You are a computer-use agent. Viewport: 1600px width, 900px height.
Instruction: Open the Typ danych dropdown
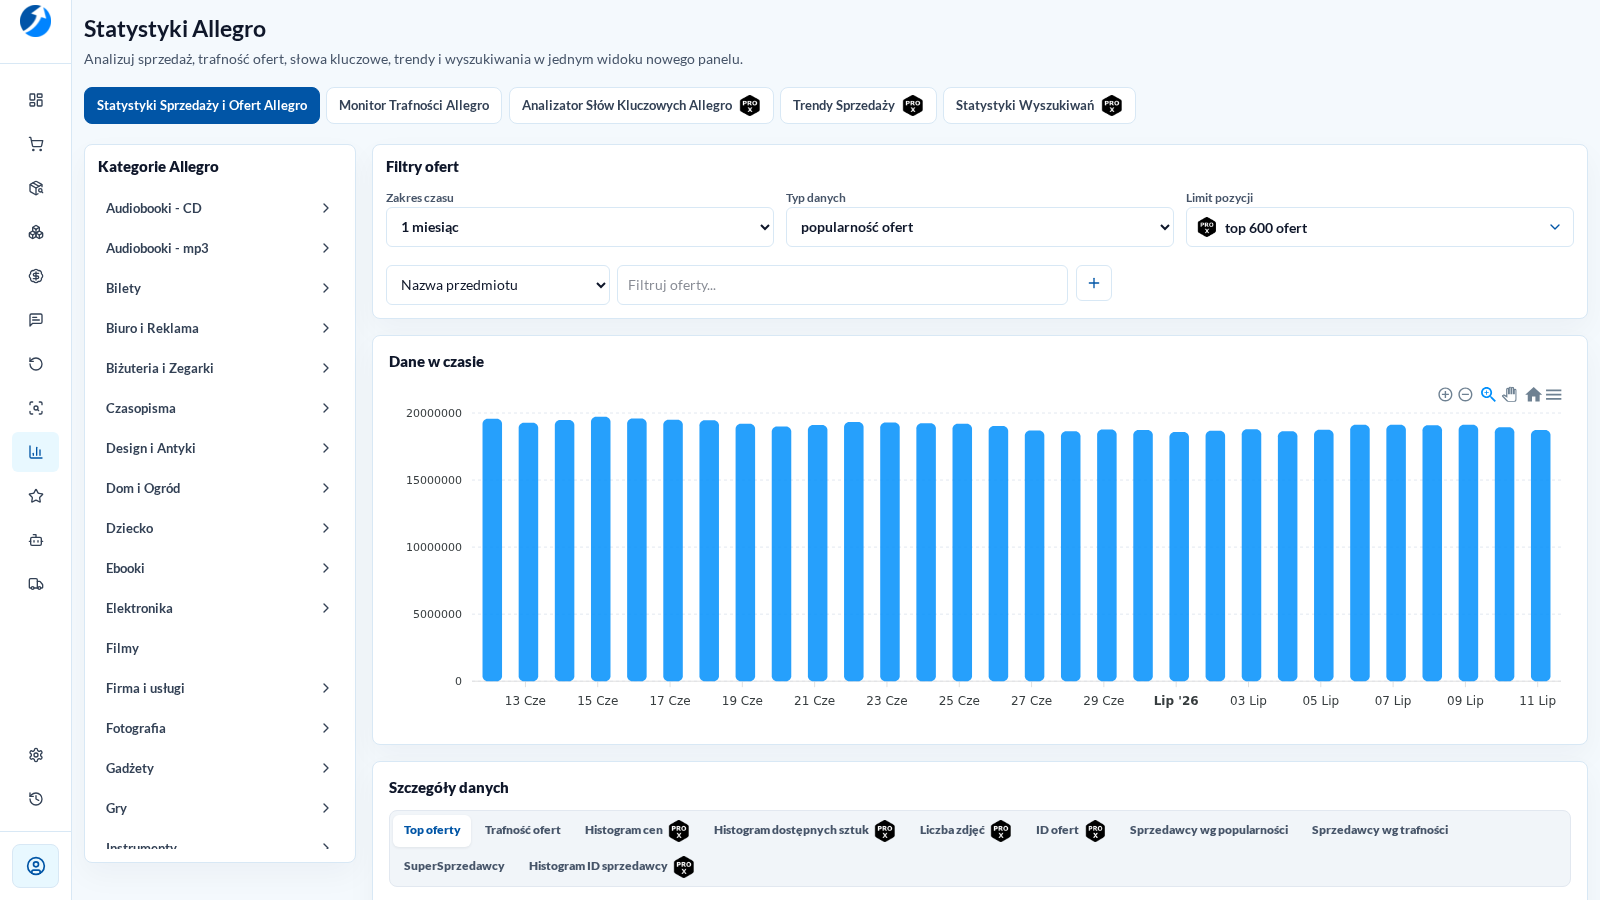pos(980,227)
